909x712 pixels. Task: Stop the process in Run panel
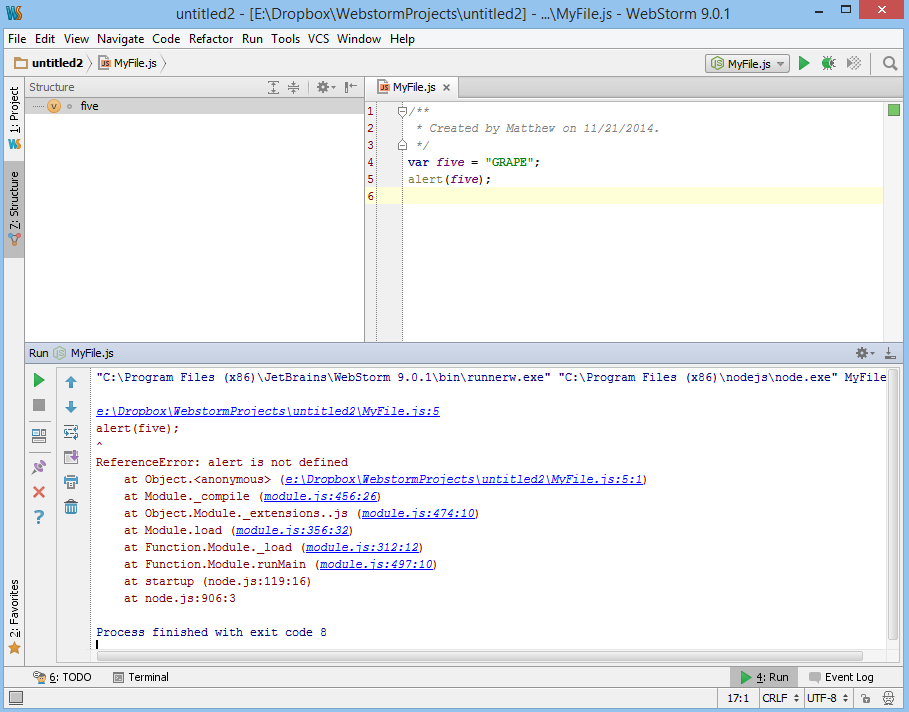pos(39,405)
